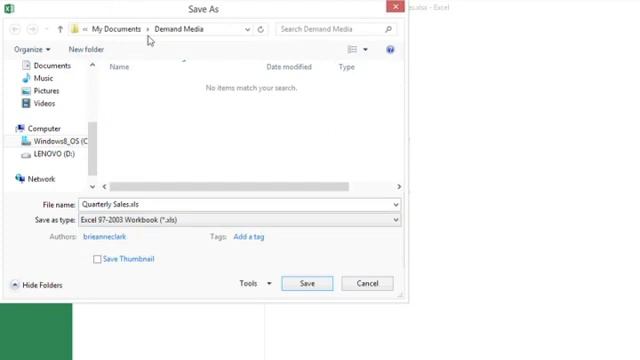Go back with the back arrow
The height and width of the screenshot is (360, 640).
[15, 29]
